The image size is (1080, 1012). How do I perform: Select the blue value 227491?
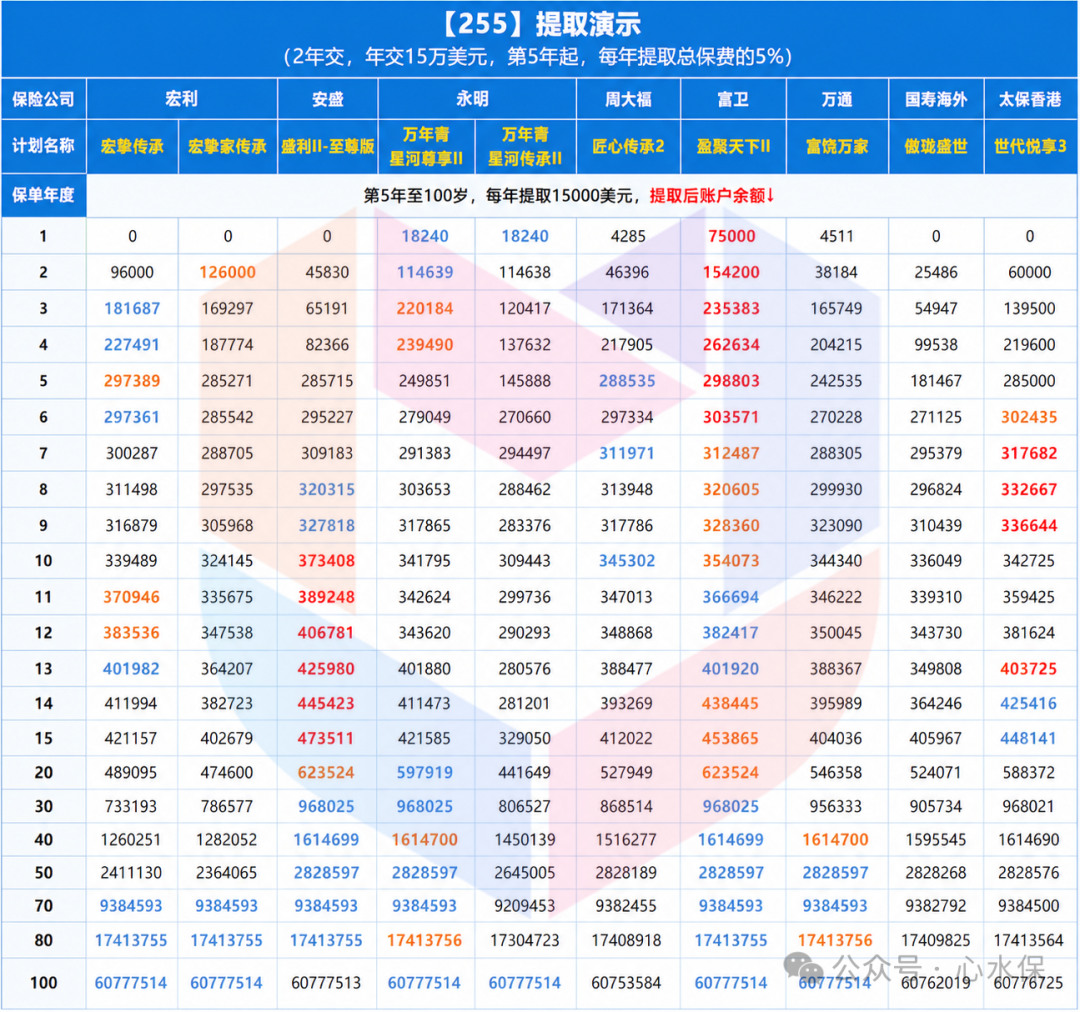tap(132, 344)
